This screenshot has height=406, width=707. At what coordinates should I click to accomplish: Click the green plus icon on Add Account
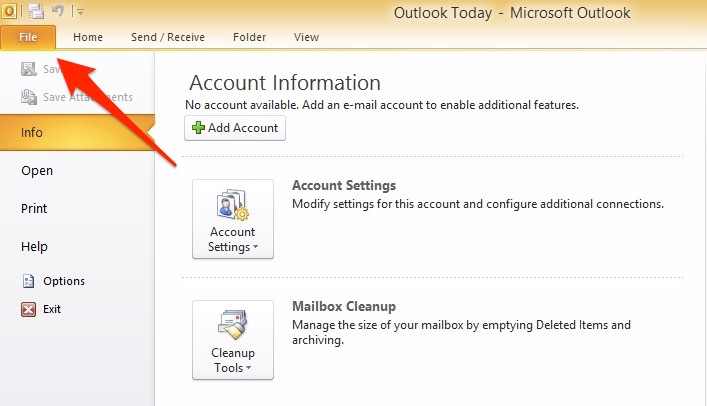[198, 128]
